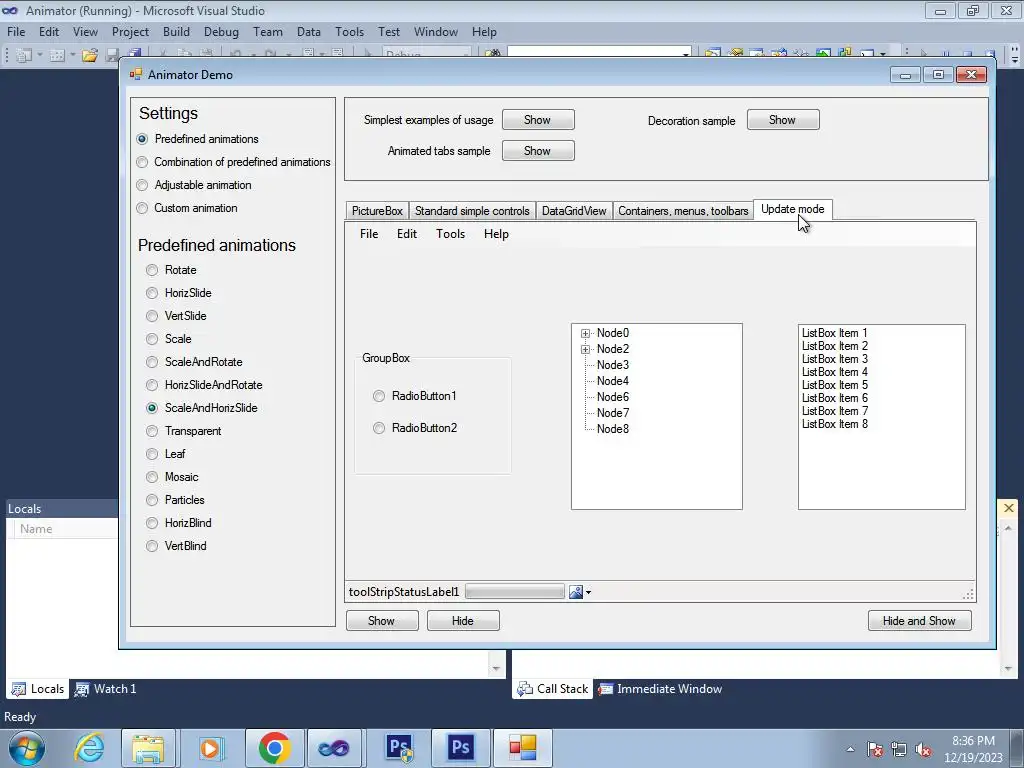The height and width of the screenshot is (768, 1024).
Task: Click the bottom Show button
Action: click(x=382, y=621)
